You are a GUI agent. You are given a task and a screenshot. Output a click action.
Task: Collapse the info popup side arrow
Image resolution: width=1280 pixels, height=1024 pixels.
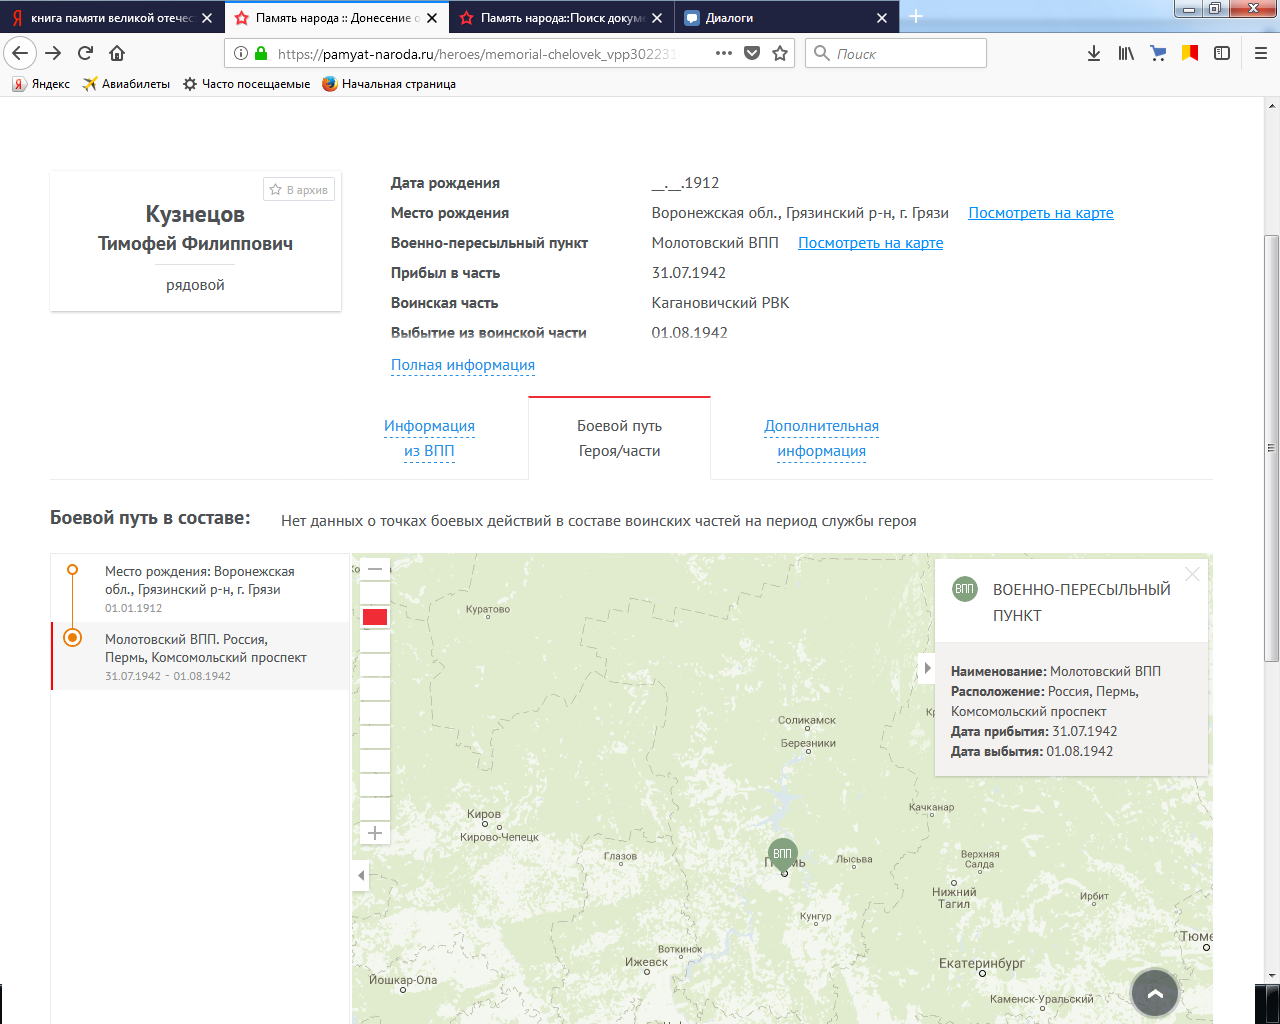point(927,668)
